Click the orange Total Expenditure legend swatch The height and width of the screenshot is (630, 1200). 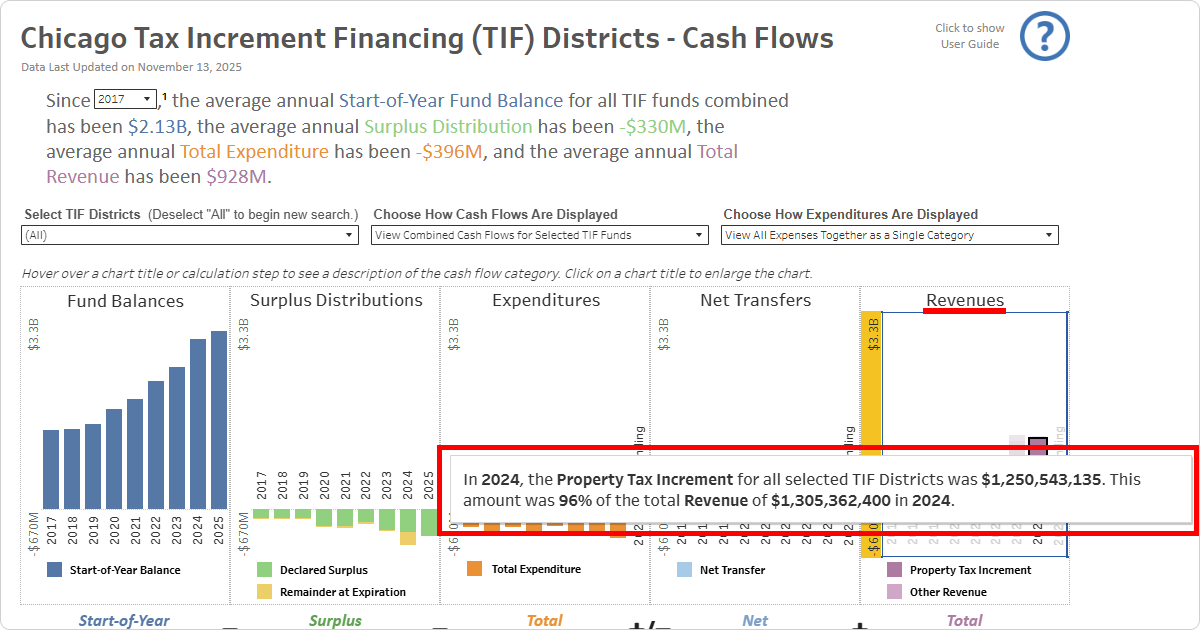point(474,570)
